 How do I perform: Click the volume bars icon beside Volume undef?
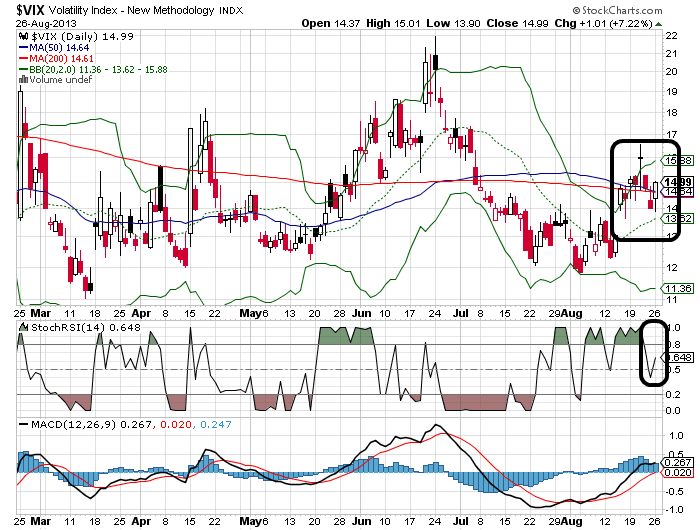click(x=23, y=79)
